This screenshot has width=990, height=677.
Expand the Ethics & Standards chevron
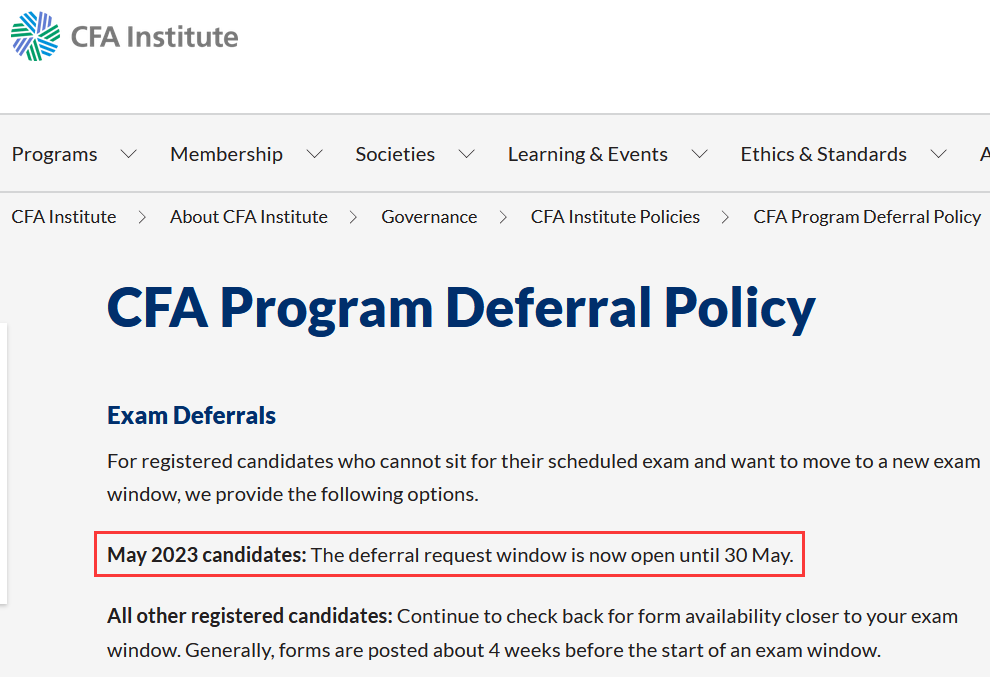click(939, 154)
